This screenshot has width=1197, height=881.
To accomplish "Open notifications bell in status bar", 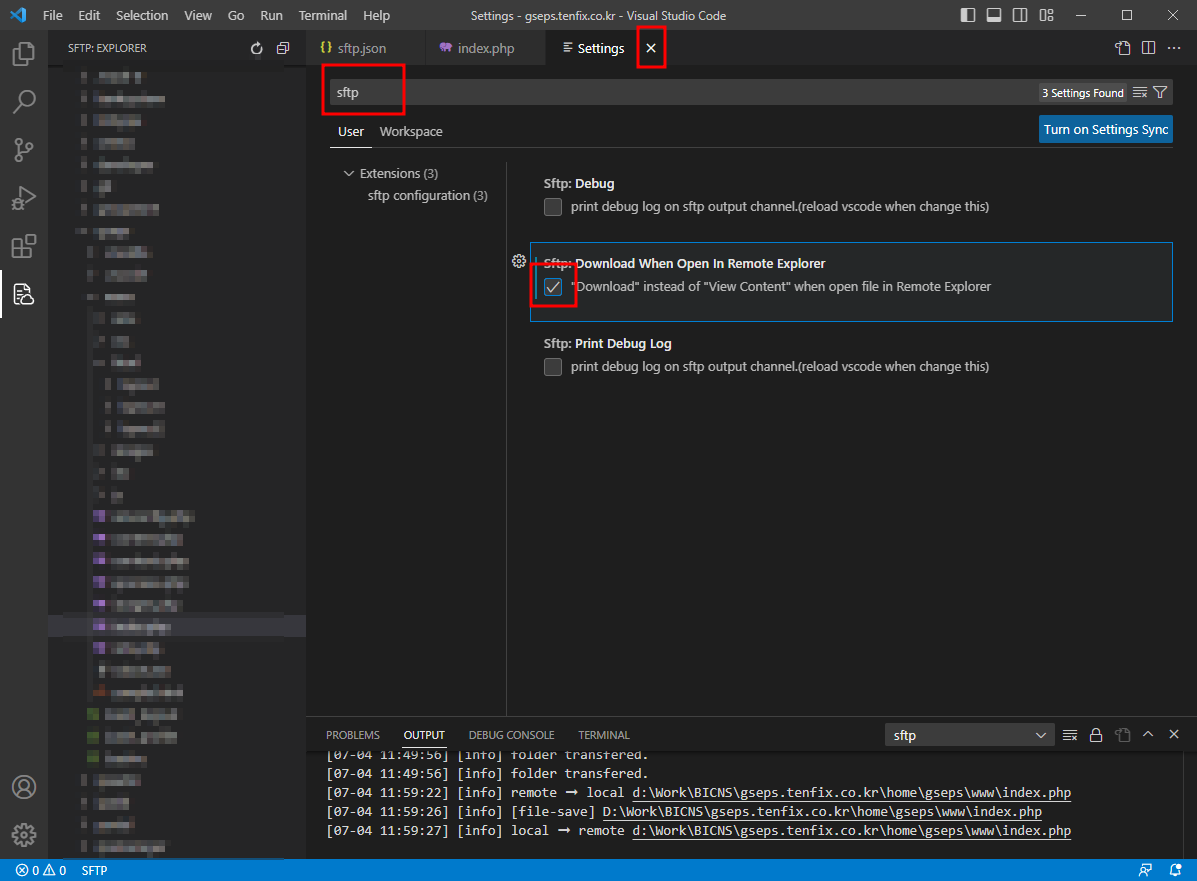I will pos(1176,870).
